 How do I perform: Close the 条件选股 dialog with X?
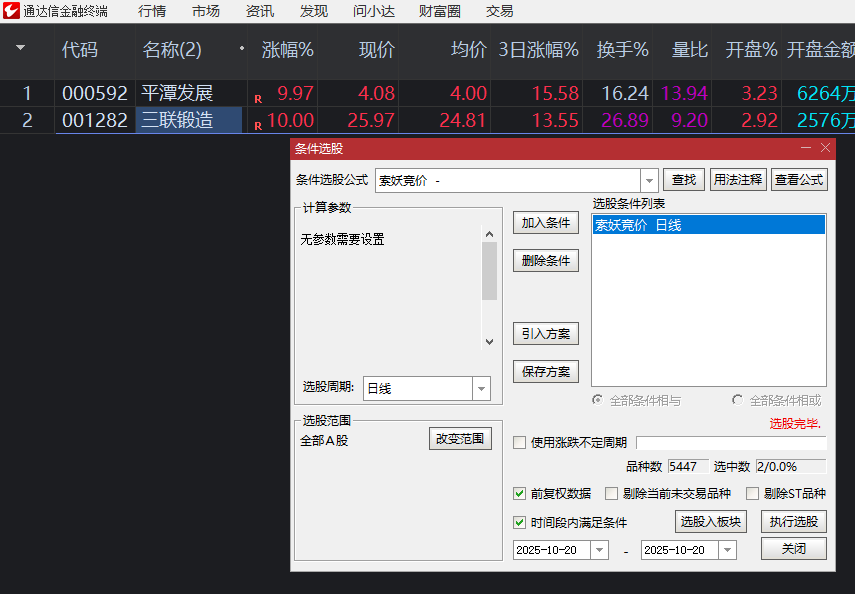(825, 148)
